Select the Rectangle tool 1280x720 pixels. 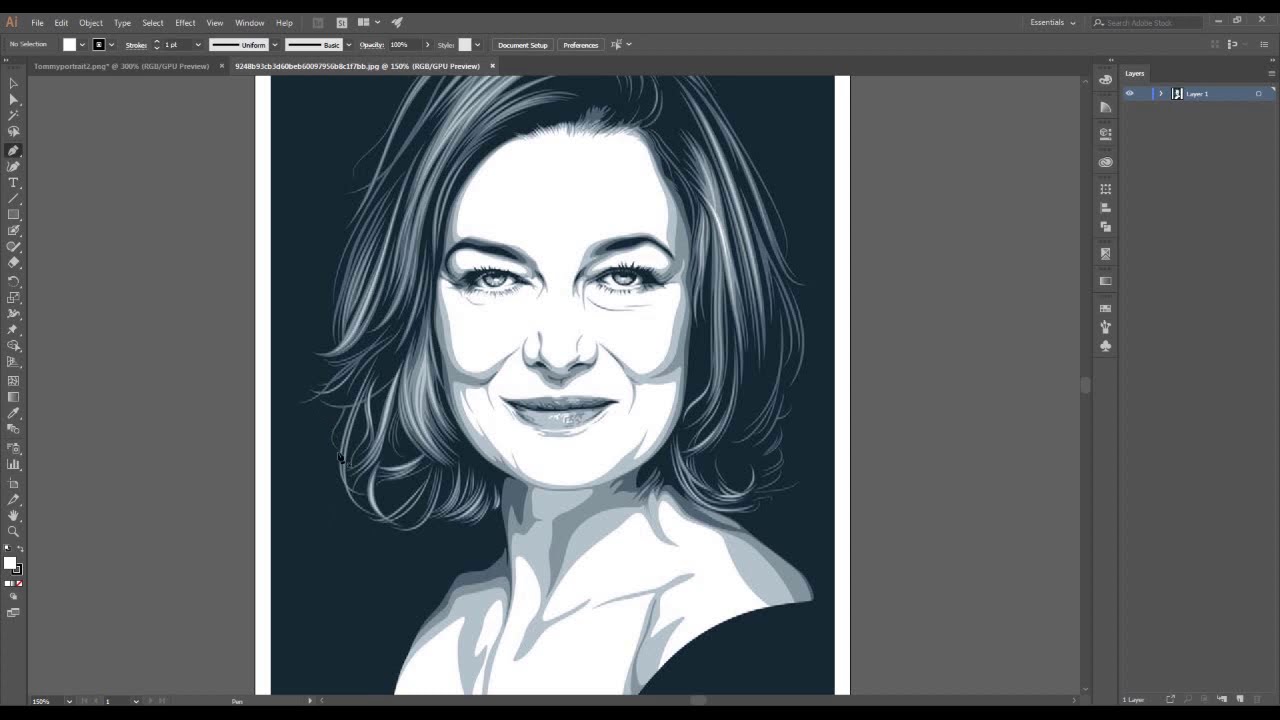13,214
